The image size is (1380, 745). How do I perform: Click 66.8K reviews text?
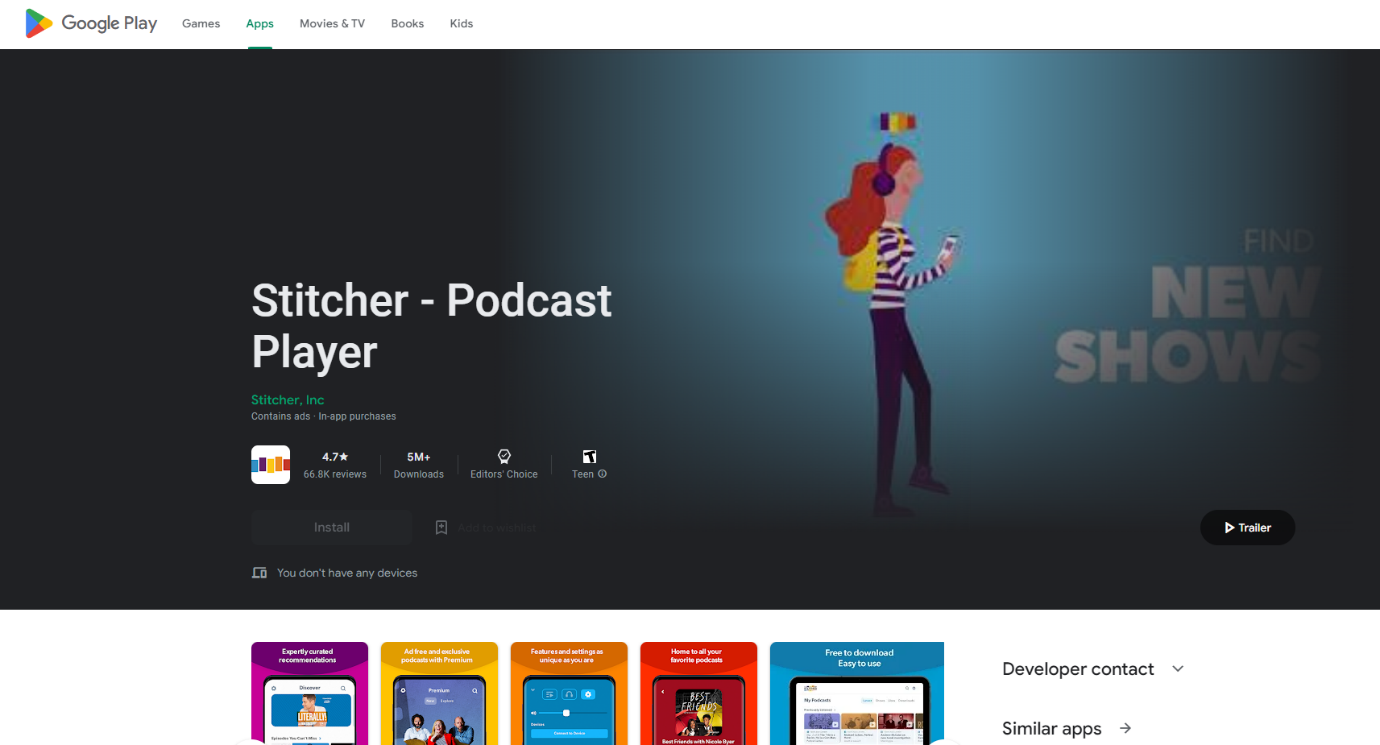click(x=335, y=474)
